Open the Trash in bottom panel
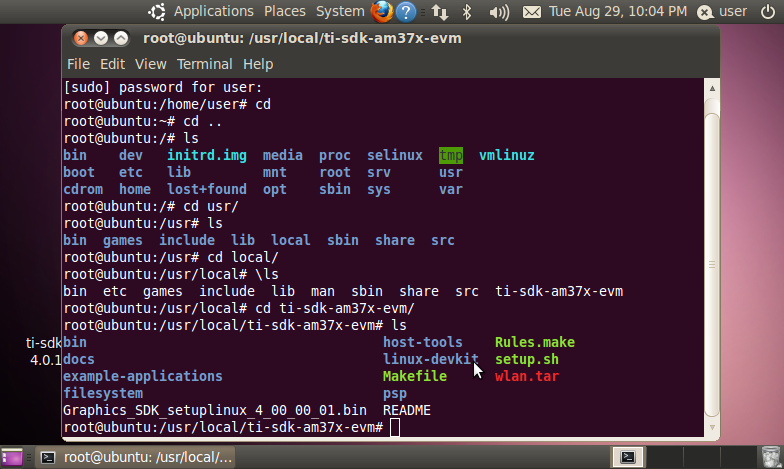Image resolution: width=784 pixels, height=469 pixels. pyautogui.click(x=770, y=457)
